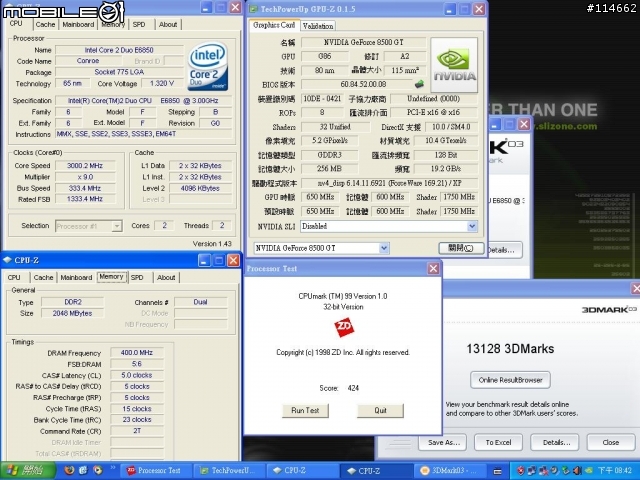Click Quit in Processor Test

point(380,411)
